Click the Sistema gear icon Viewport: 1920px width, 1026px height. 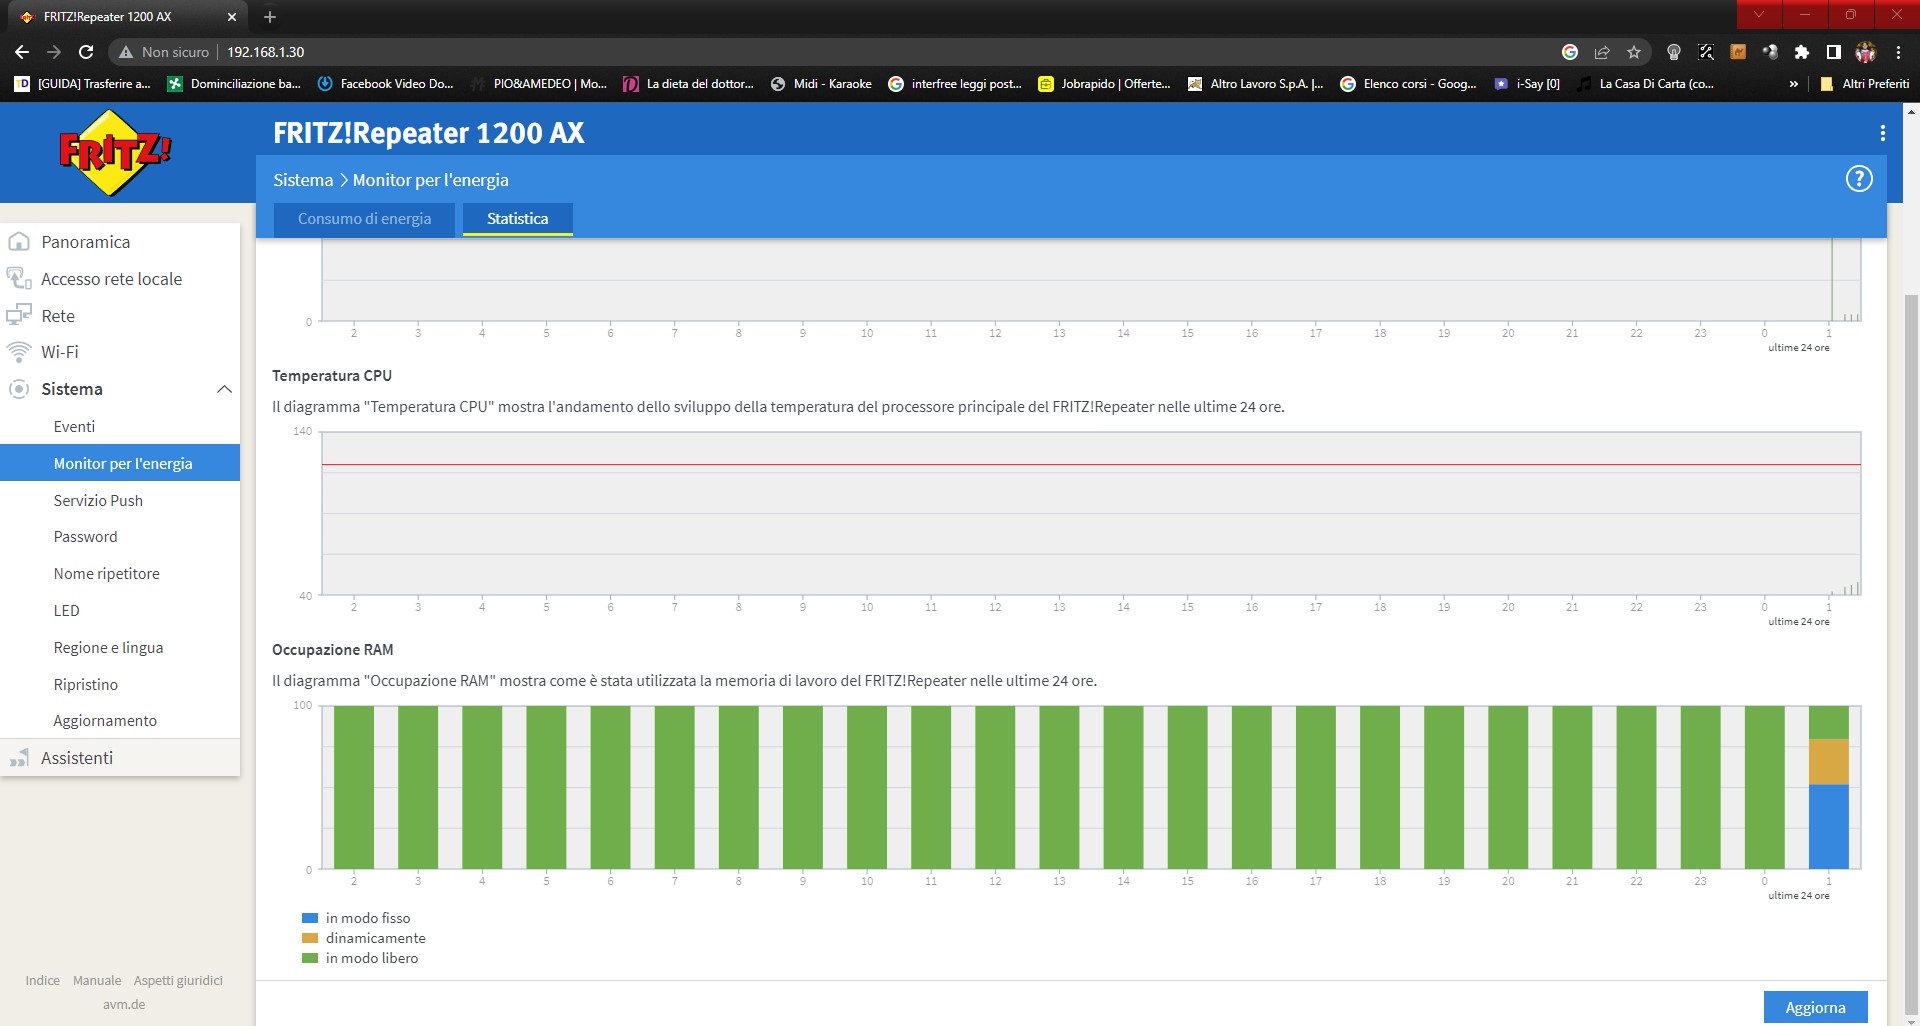(19, 389)
